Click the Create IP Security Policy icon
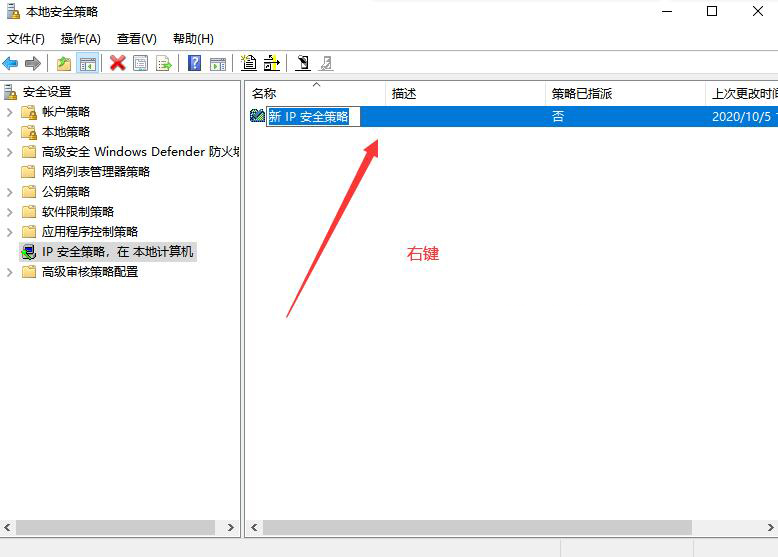778x557 pixels. [249, 63]
